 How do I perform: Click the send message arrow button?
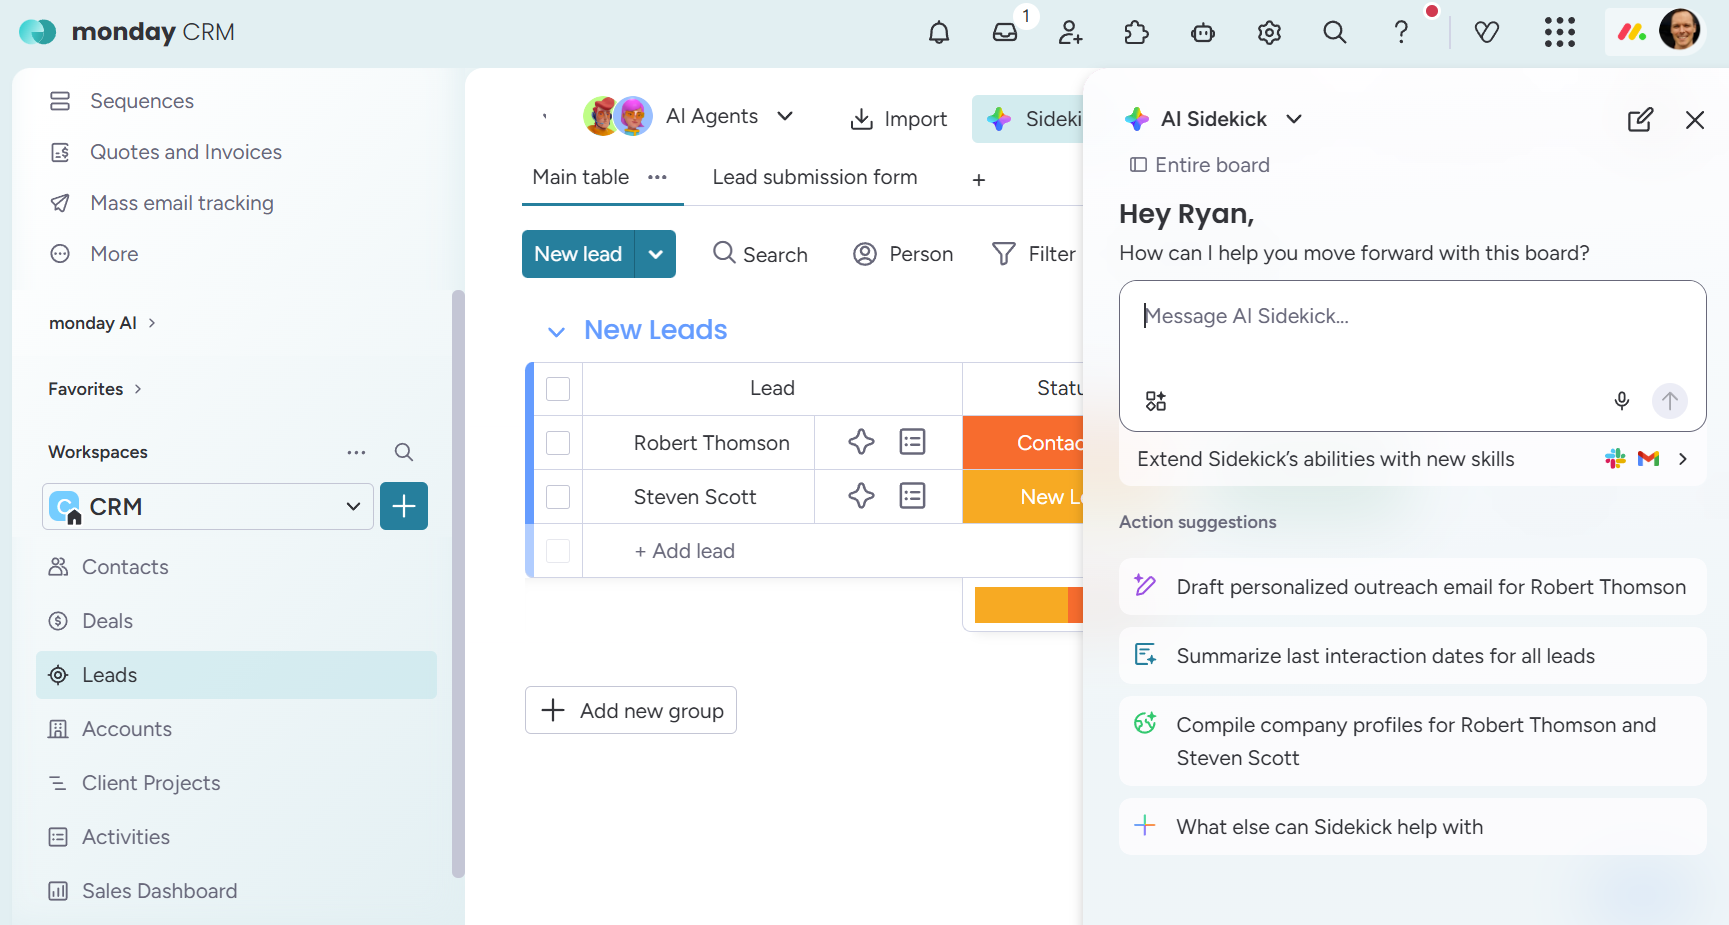[x=1670, y=401]
